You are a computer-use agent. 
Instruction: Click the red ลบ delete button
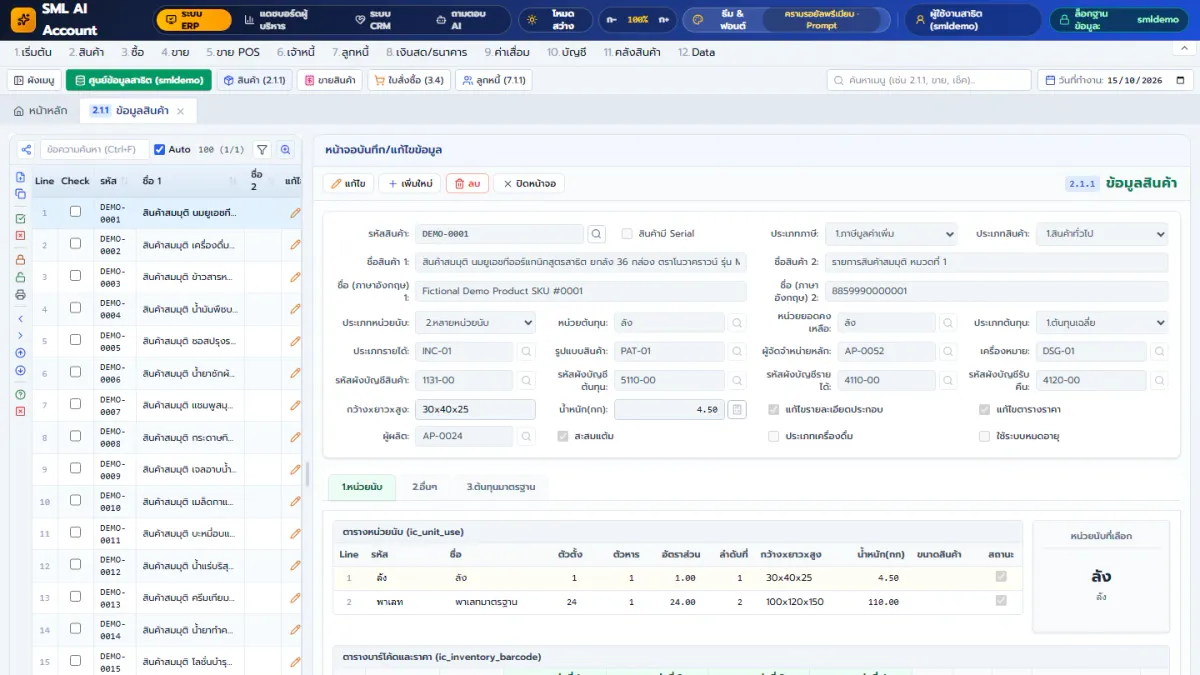467,183
